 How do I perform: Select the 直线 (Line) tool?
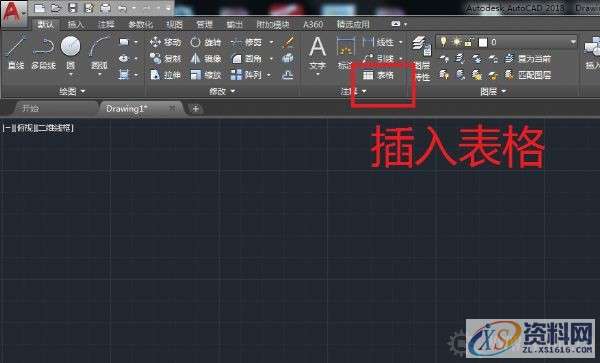tap(16, 53)
